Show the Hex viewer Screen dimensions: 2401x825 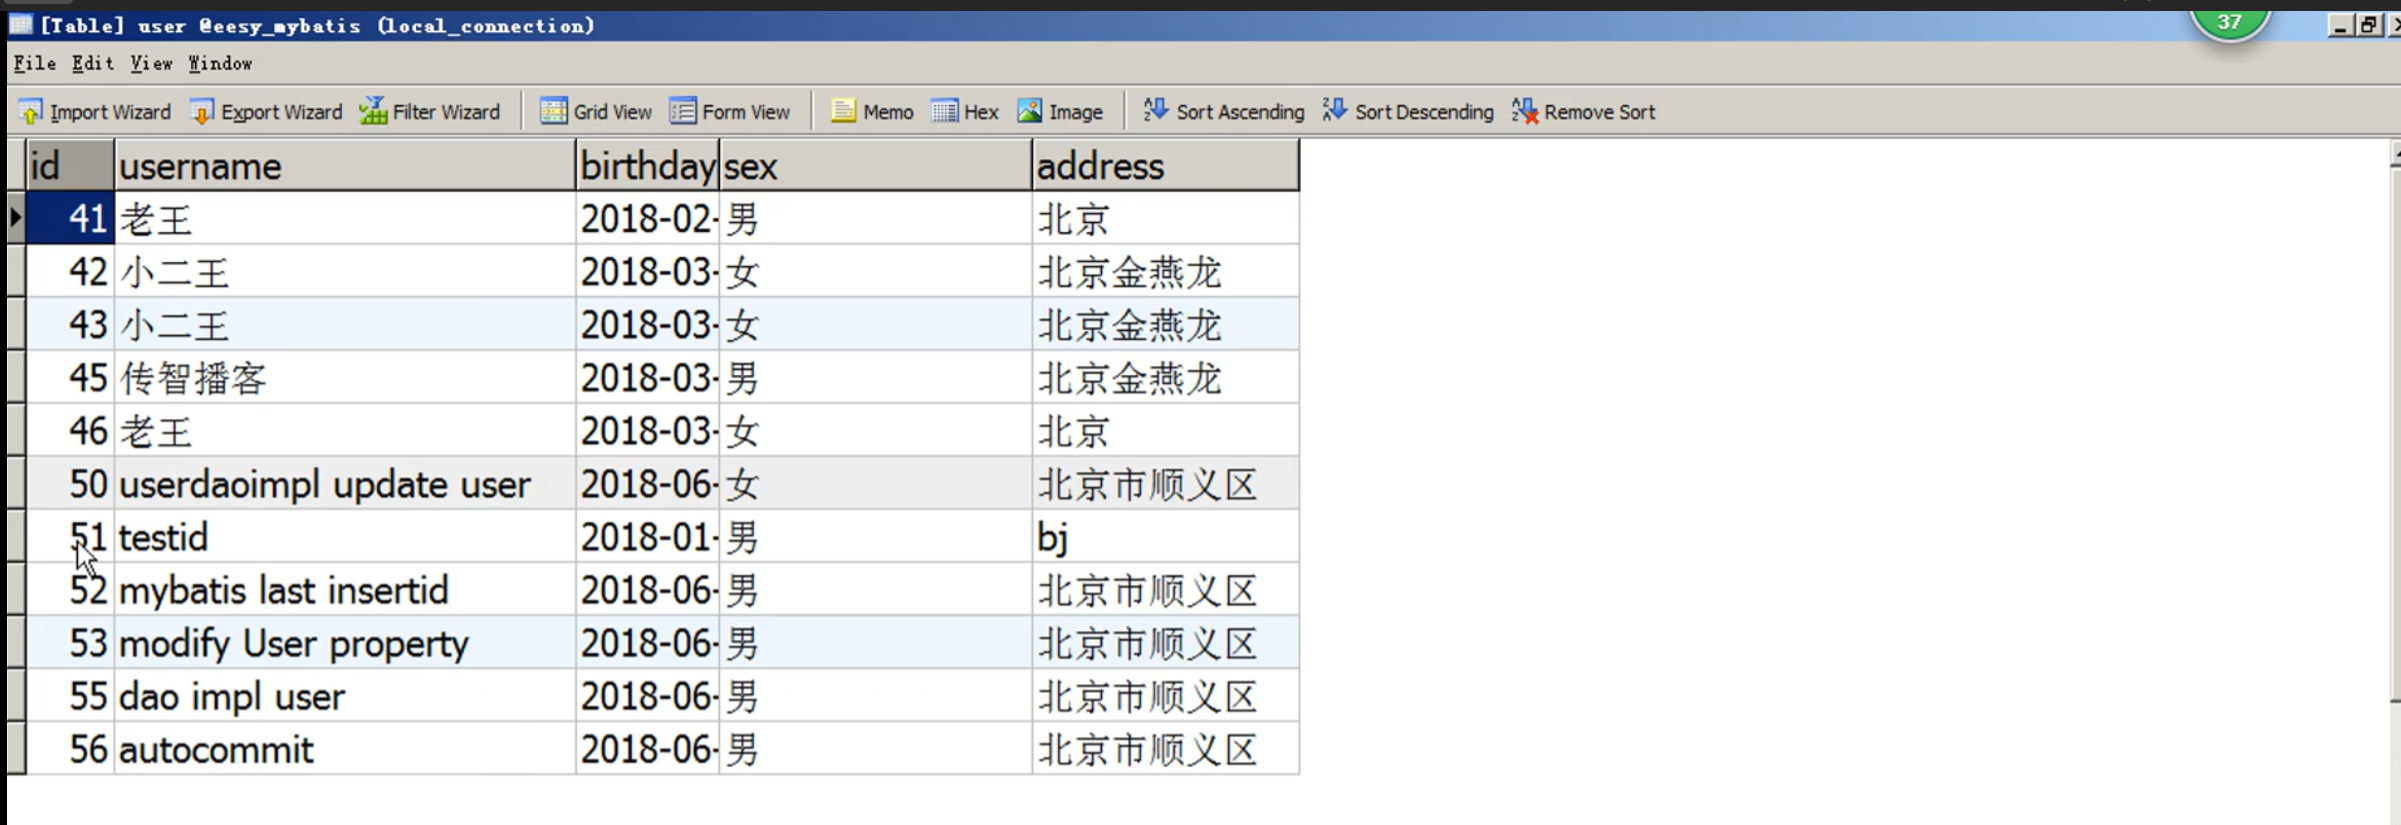(965, 112)
